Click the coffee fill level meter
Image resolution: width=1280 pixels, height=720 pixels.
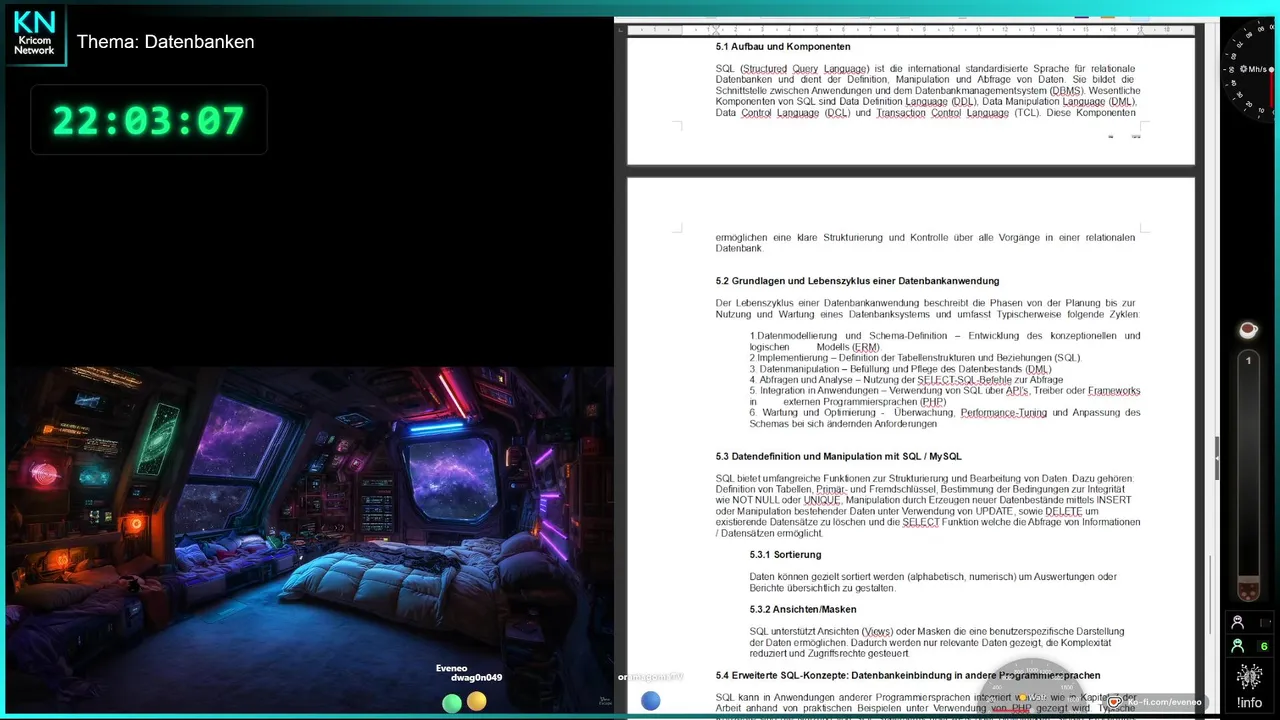click(1248, 477)
